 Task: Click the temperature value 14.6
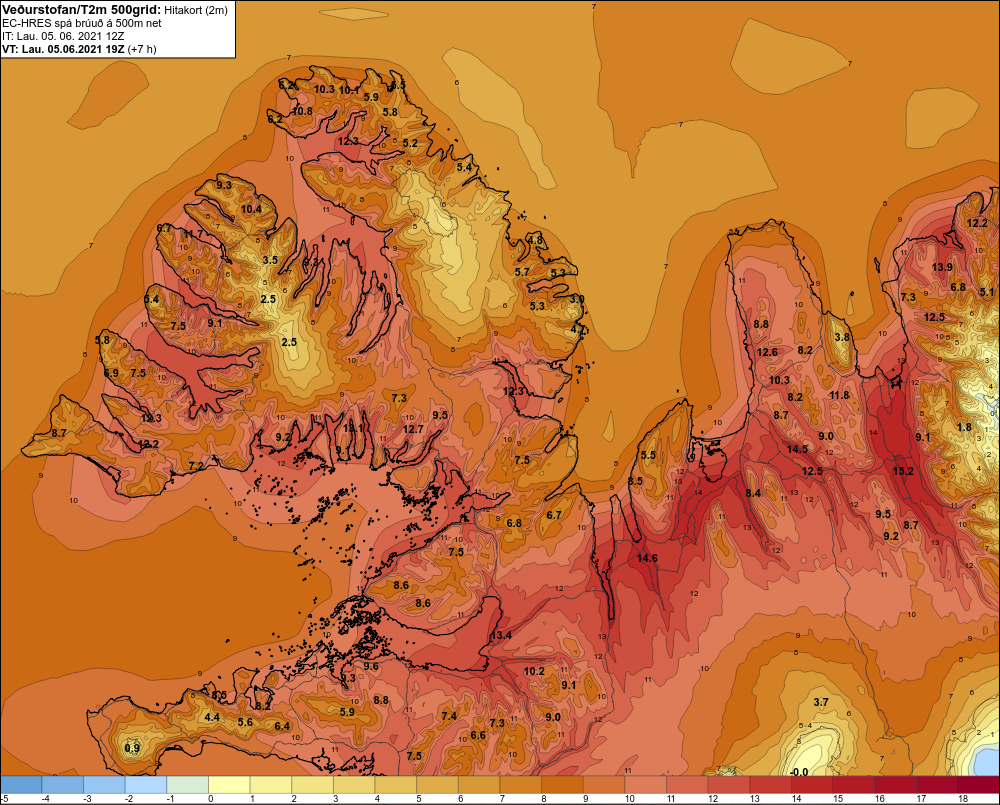647,558
